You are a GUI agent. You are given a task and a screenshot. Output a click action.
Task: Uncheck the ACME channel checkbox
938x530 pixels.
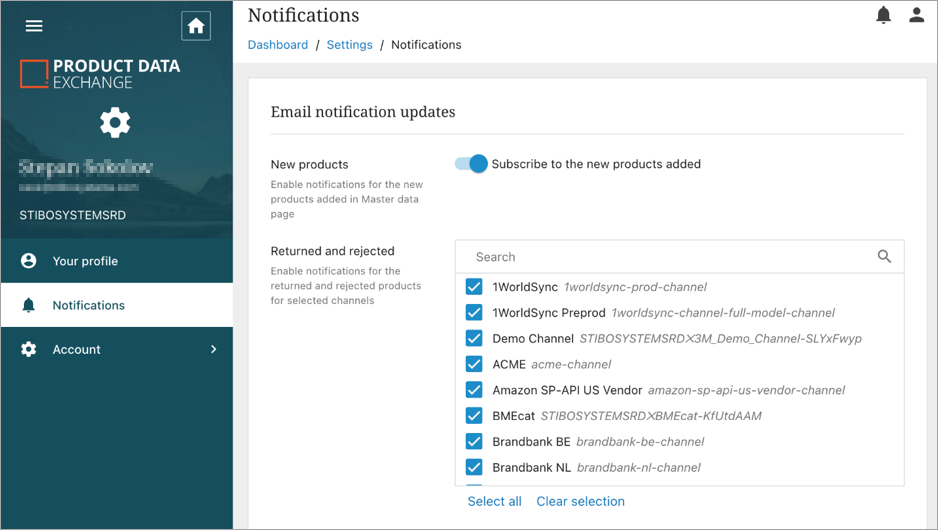(474, 364)
